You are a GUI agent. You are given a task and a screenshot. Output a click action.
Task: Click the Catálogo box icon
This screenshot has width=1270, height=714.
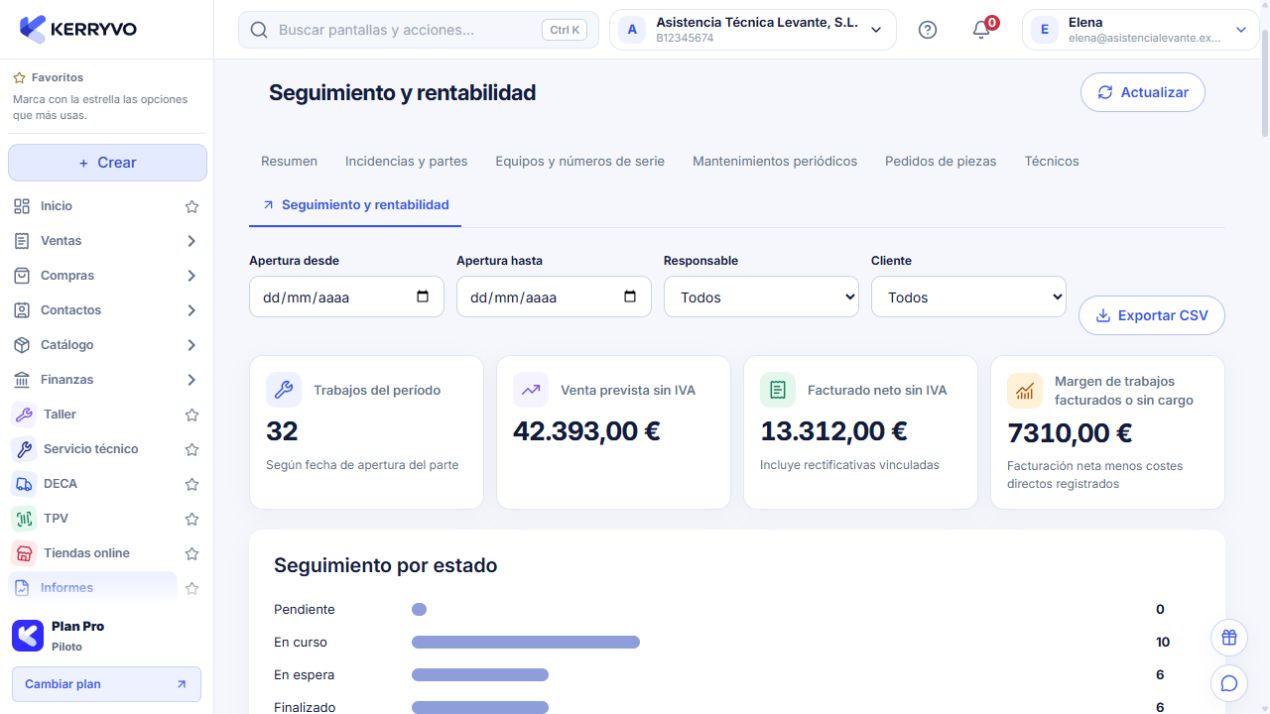pyautogui.click(x=22, y=345)
